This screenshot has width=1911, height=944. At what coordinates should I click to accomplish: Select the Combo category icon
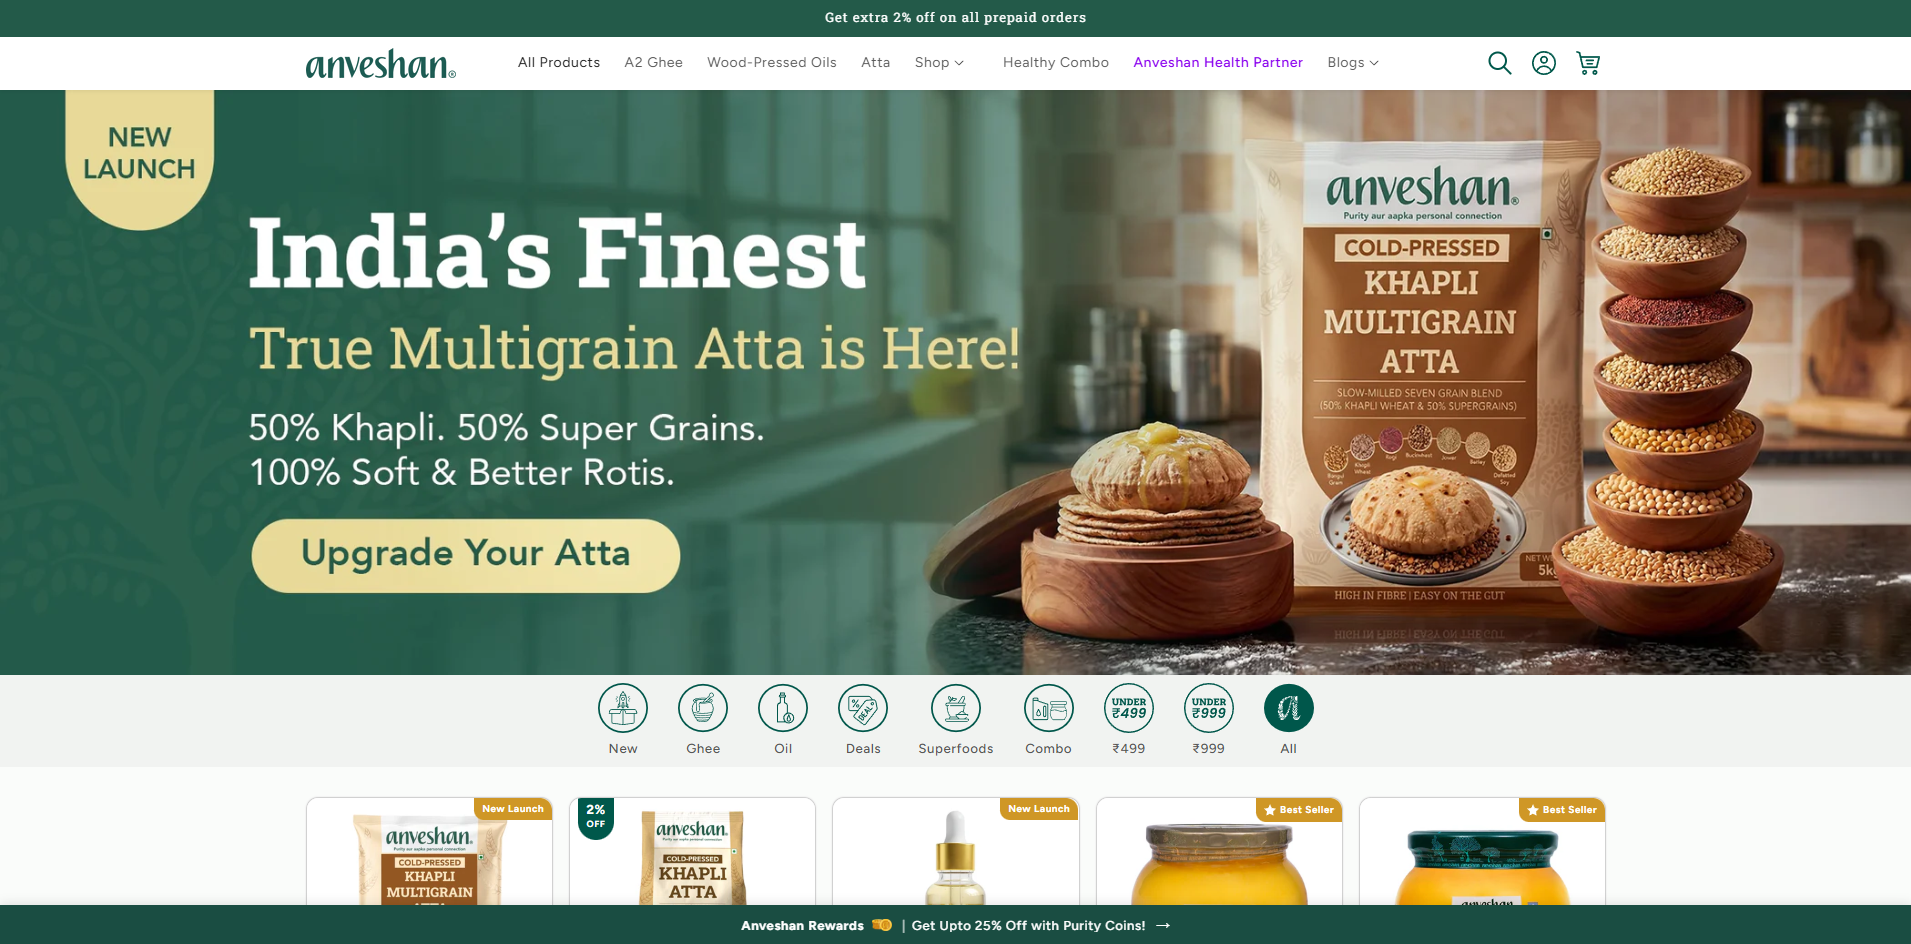(x=1048, y=709)
